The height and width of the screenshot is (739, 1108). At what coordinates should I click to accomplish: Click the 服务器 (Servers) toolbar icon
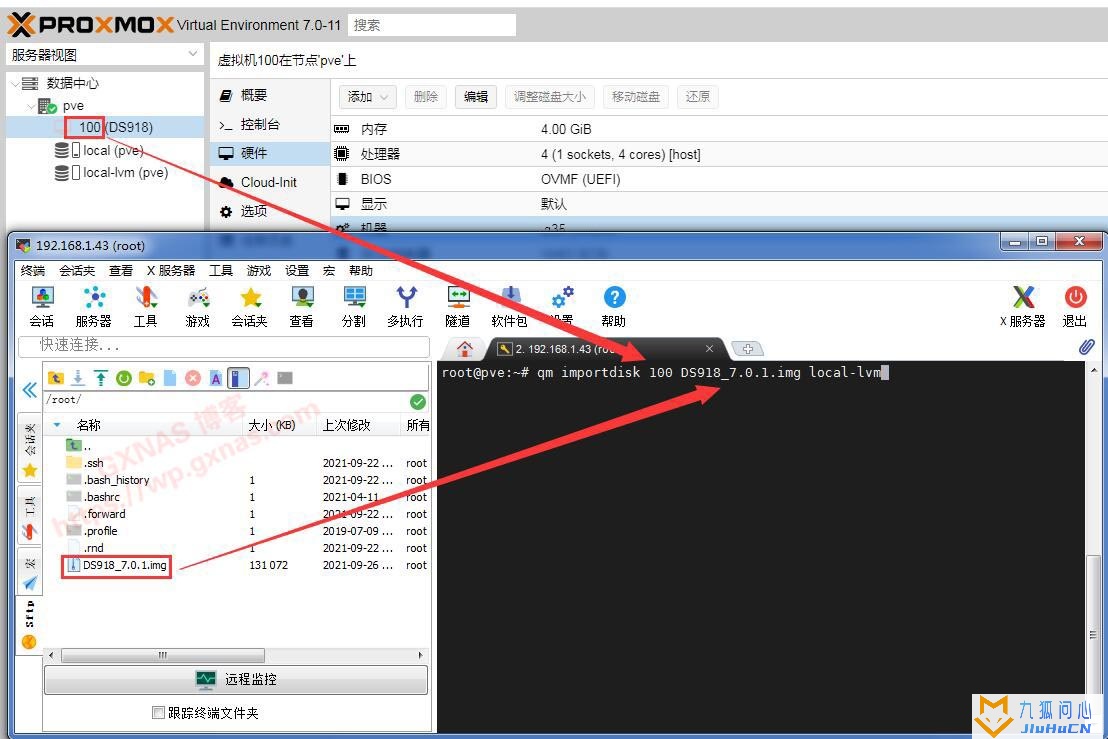(x=93, y=307)
